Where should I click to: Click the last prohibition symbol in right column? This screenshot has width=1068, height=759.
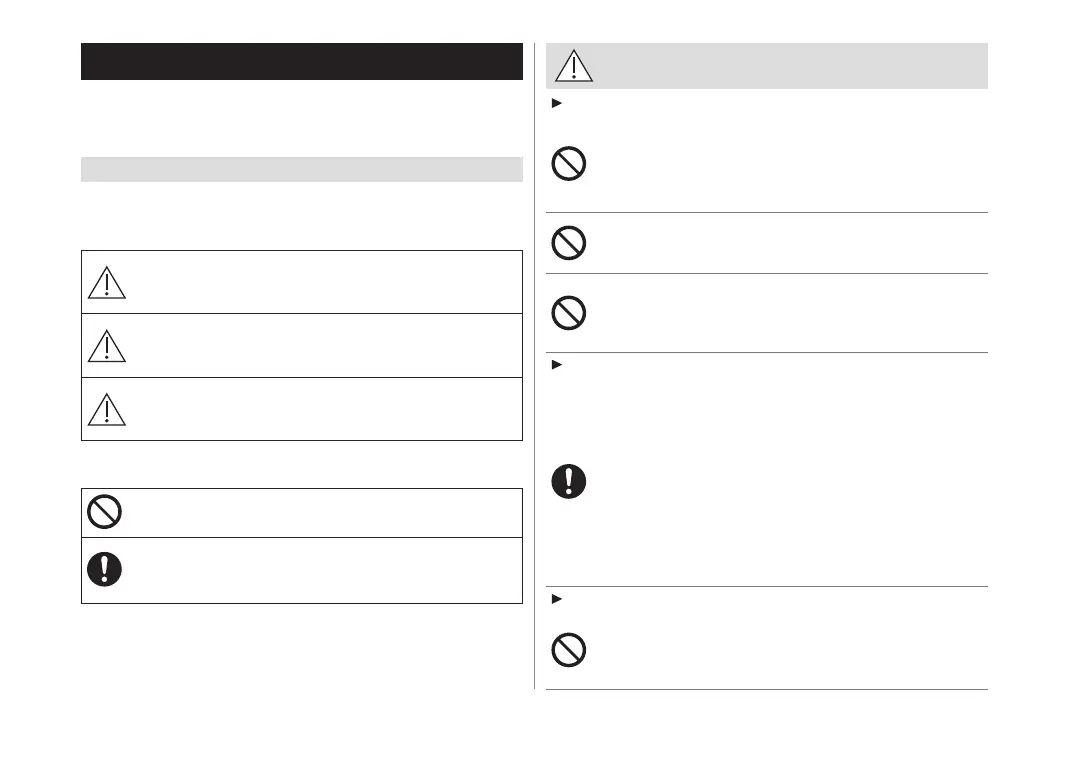click(x=569, y=651)
